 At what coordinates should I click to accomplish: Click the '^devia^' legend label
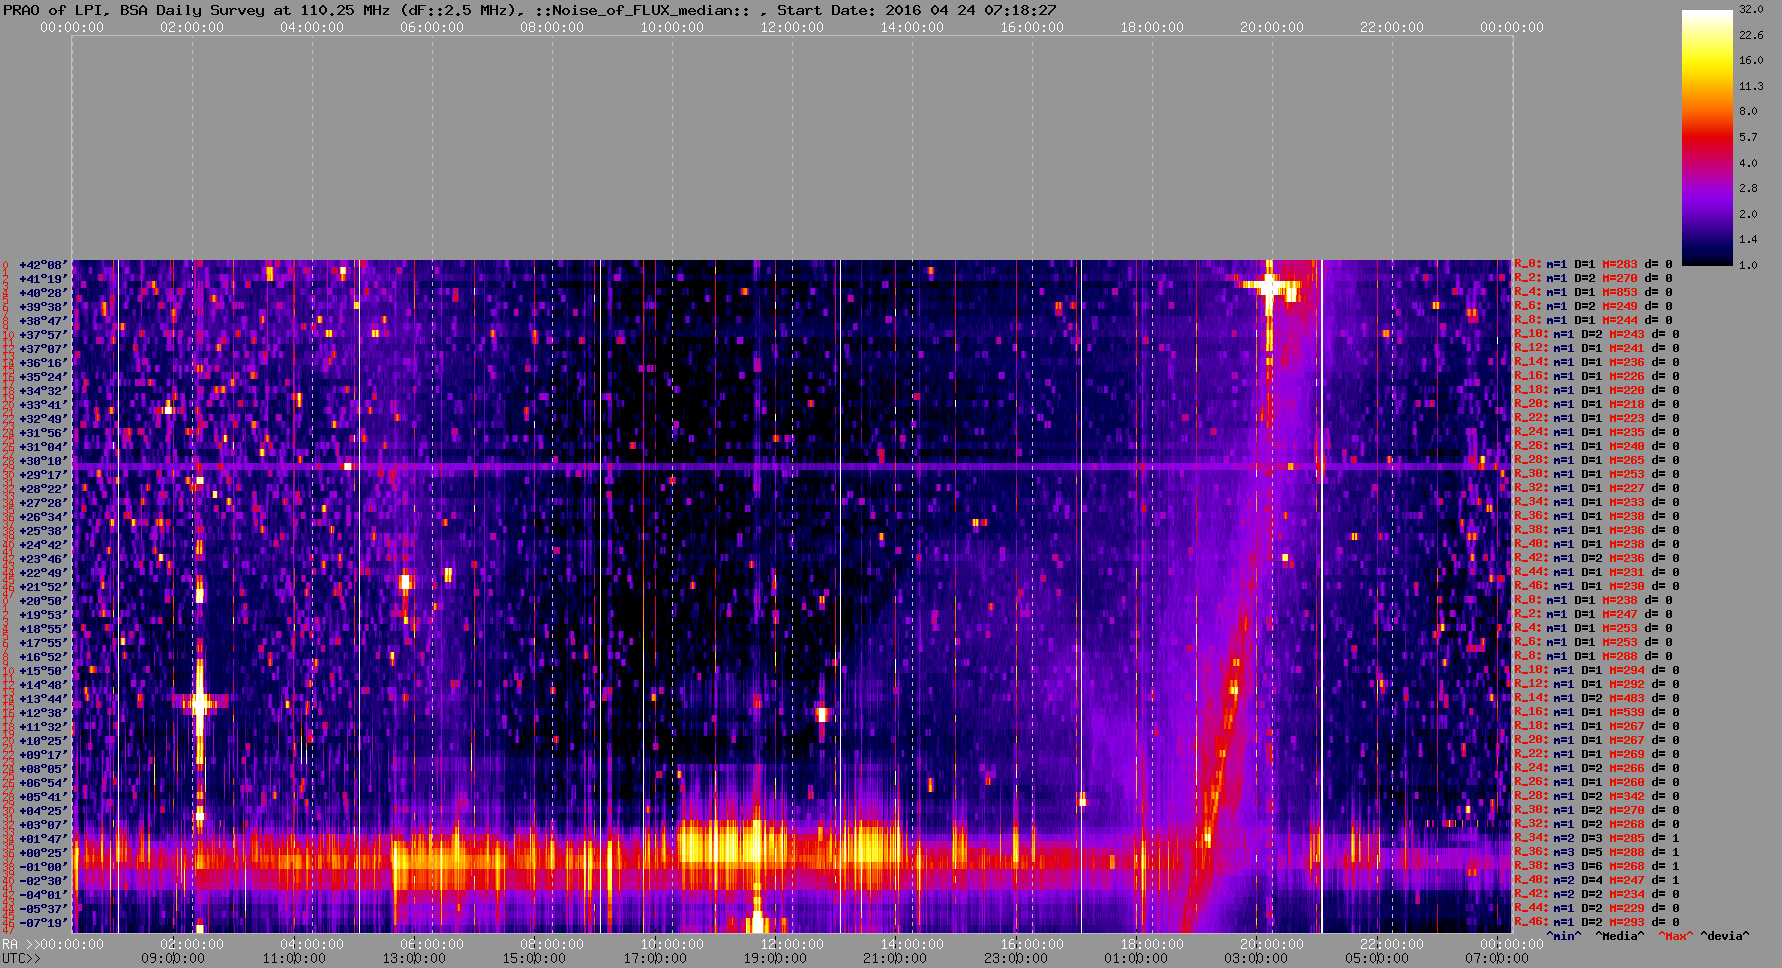tap(1725, 936)
